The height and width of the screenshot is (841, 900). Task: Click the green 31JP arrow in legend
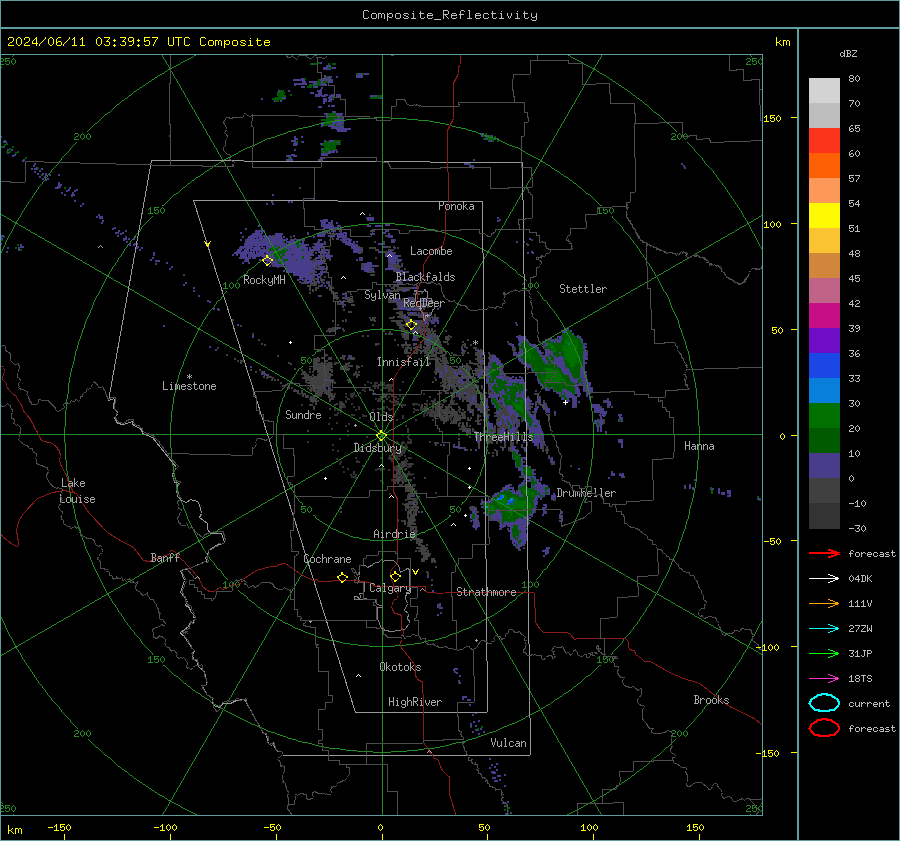[x=824, y=653]
